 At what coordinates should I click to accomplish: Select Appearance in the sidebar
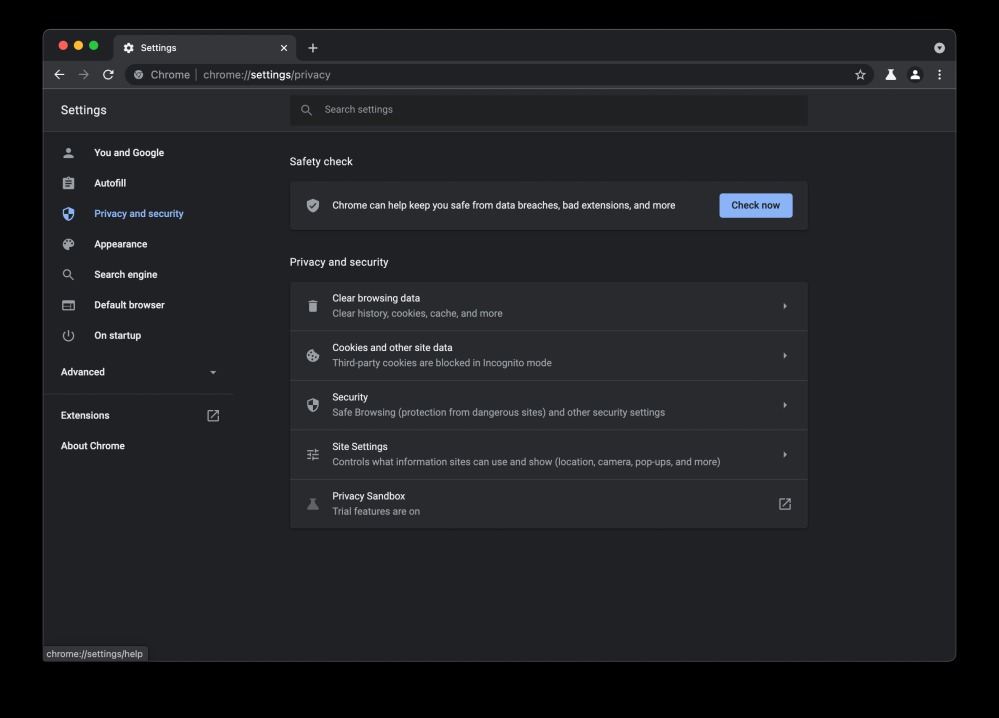coord(120,244)
